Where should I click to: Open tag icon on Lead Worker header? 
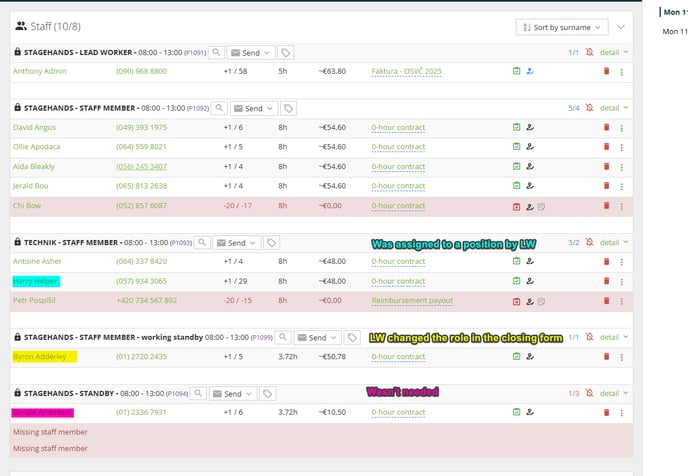click(286, 53)
